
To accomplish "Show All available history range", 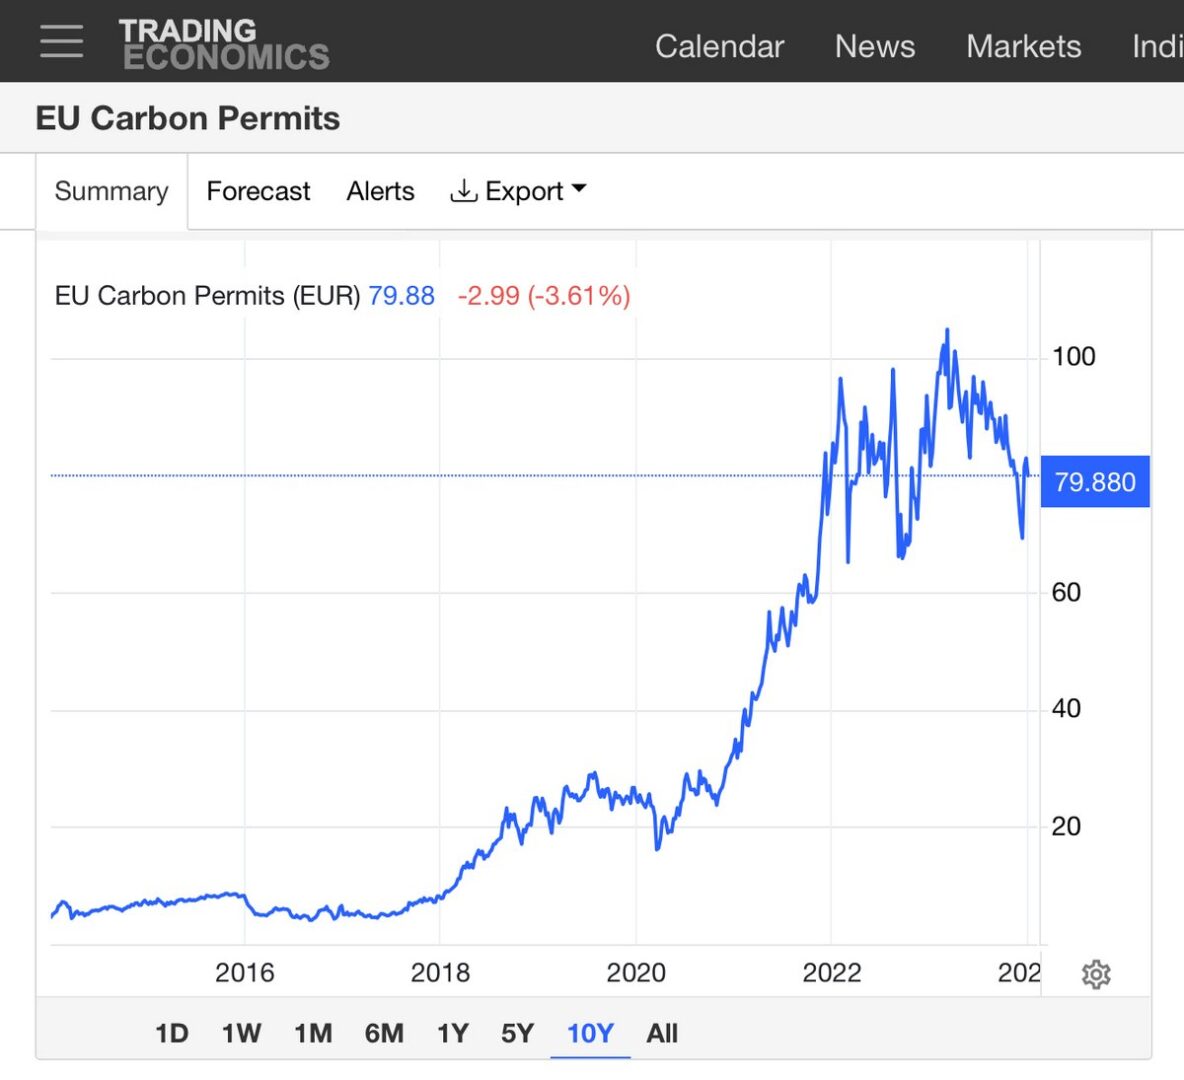I will 662,1033.
